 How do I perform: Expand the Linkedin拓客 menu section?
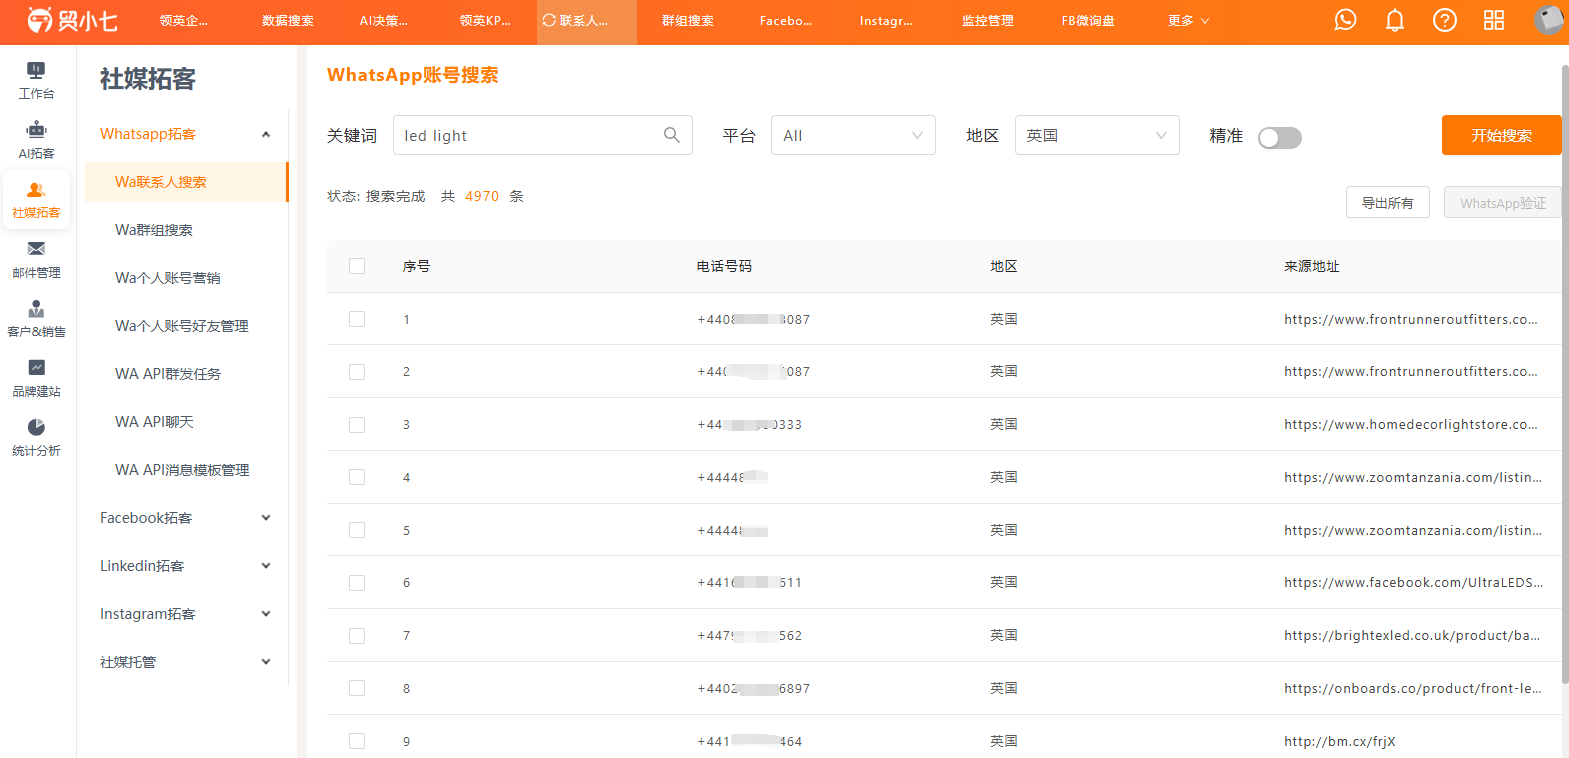pyautogui.click(x=185, y=566)
